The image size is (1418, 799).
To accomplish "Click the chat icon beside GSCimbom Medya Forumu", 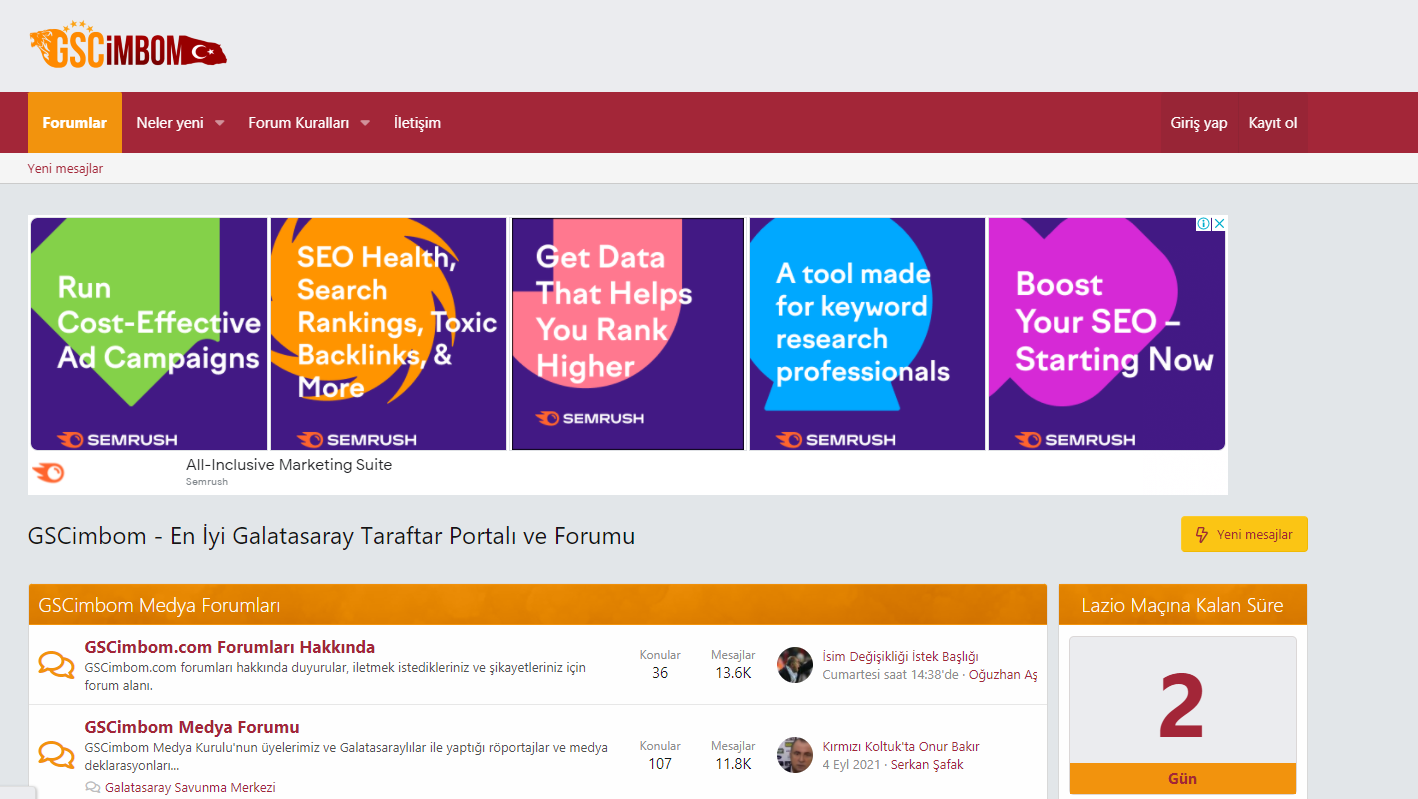I will [56, 753].
